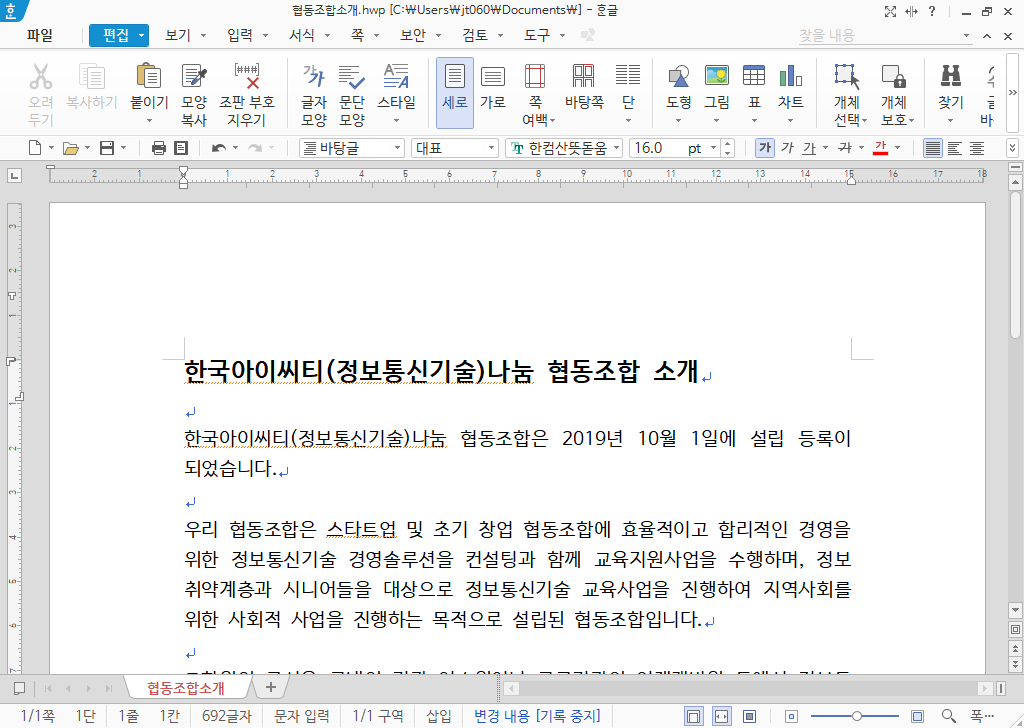
Task: Click the font size stepper up arrow
Action: pos(728,144)
